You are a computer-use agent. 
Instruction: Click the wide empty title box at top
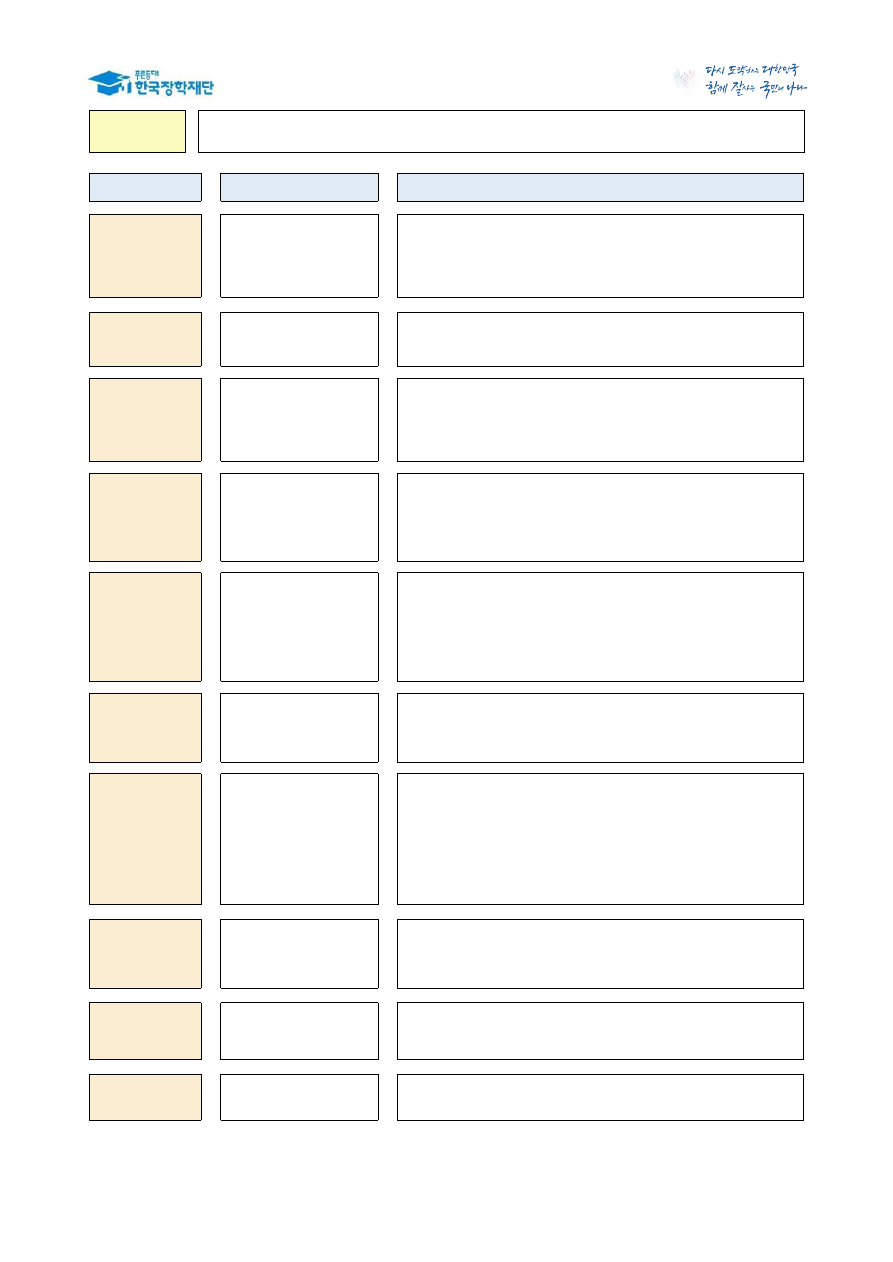point(501,131)
